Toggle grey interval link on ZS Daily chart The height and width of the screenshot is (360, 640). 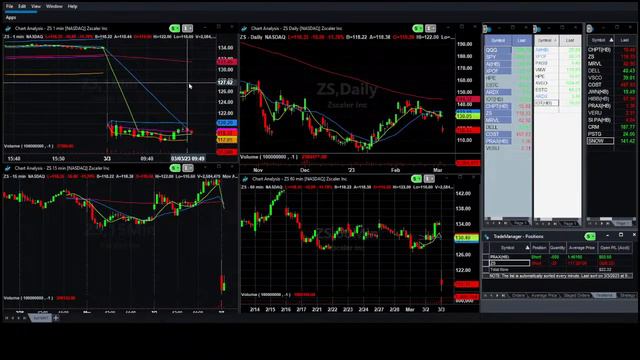pos(430,28)
